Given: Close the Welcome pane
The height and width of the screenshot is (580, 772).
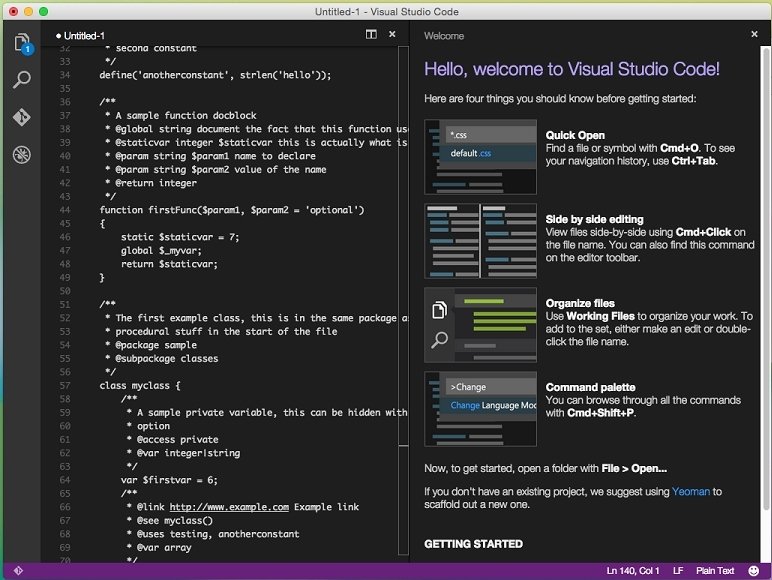Looking at the screenshot, I should [x=754, y=34].
